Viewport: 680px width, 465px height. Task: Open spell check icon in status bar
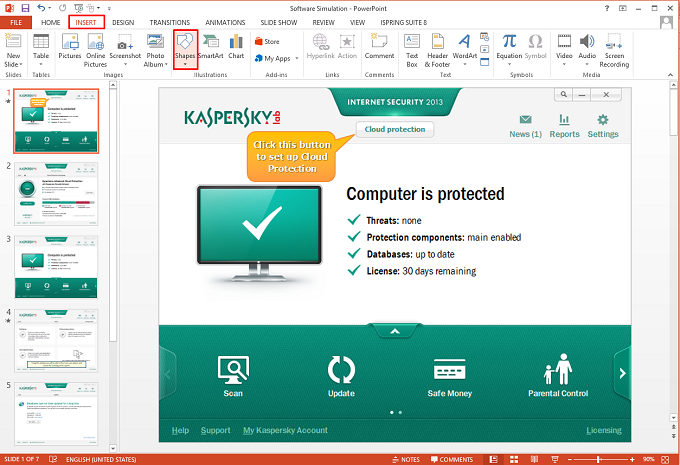click(x=53, y=459)
